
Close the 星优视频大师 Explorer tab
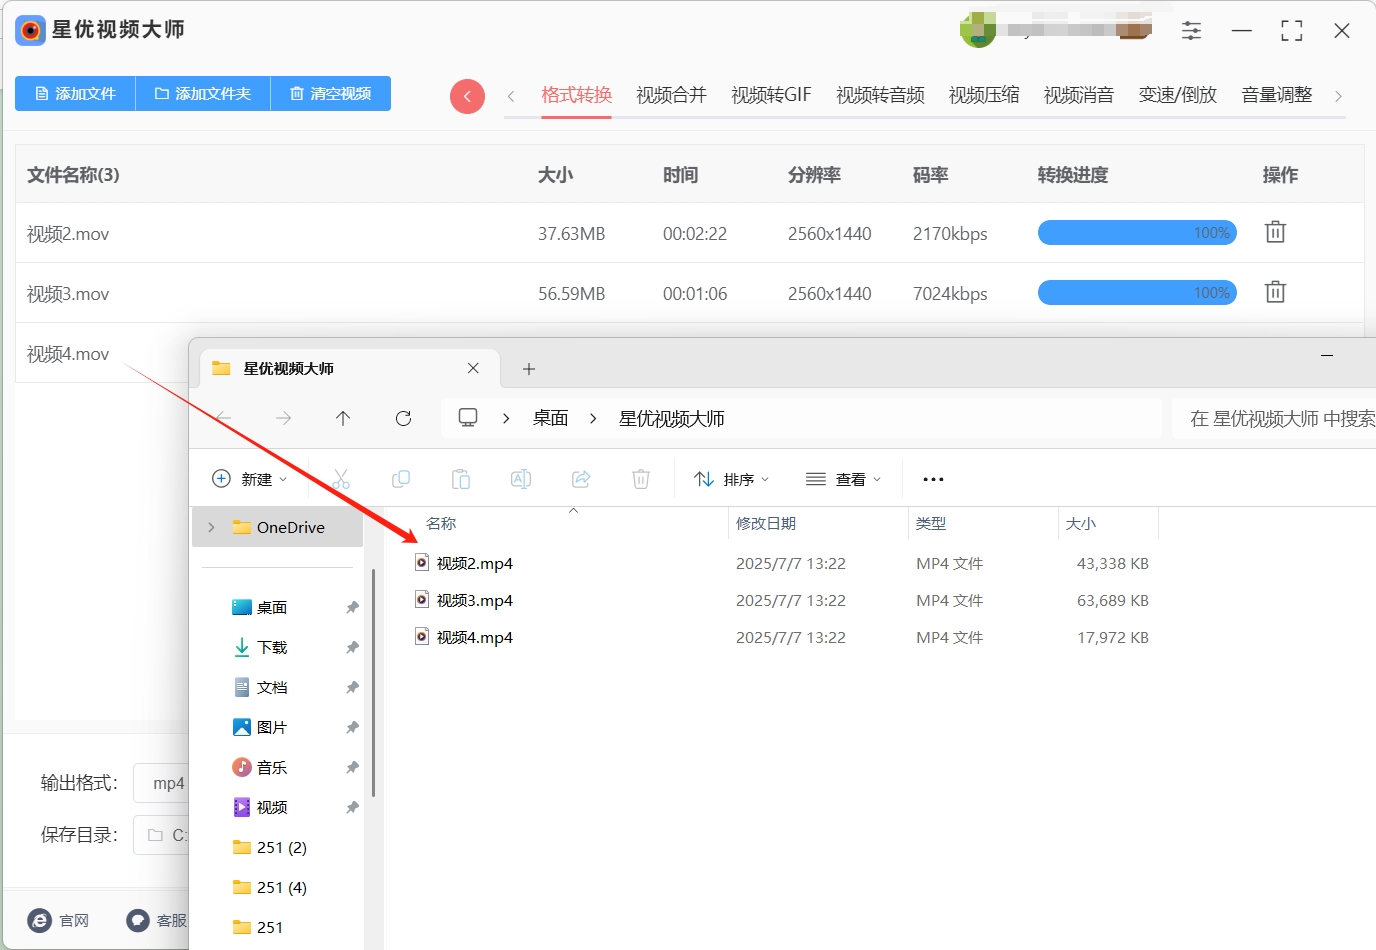click(473, 368)
